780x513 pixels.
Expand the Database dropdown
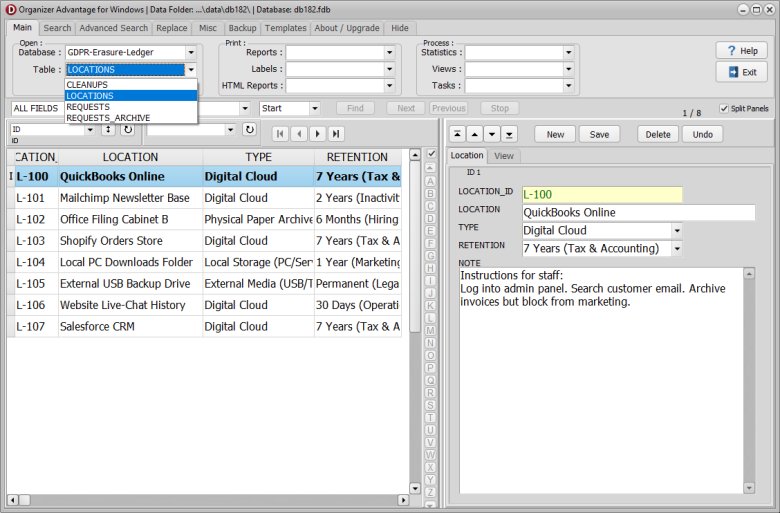(191, 52)
